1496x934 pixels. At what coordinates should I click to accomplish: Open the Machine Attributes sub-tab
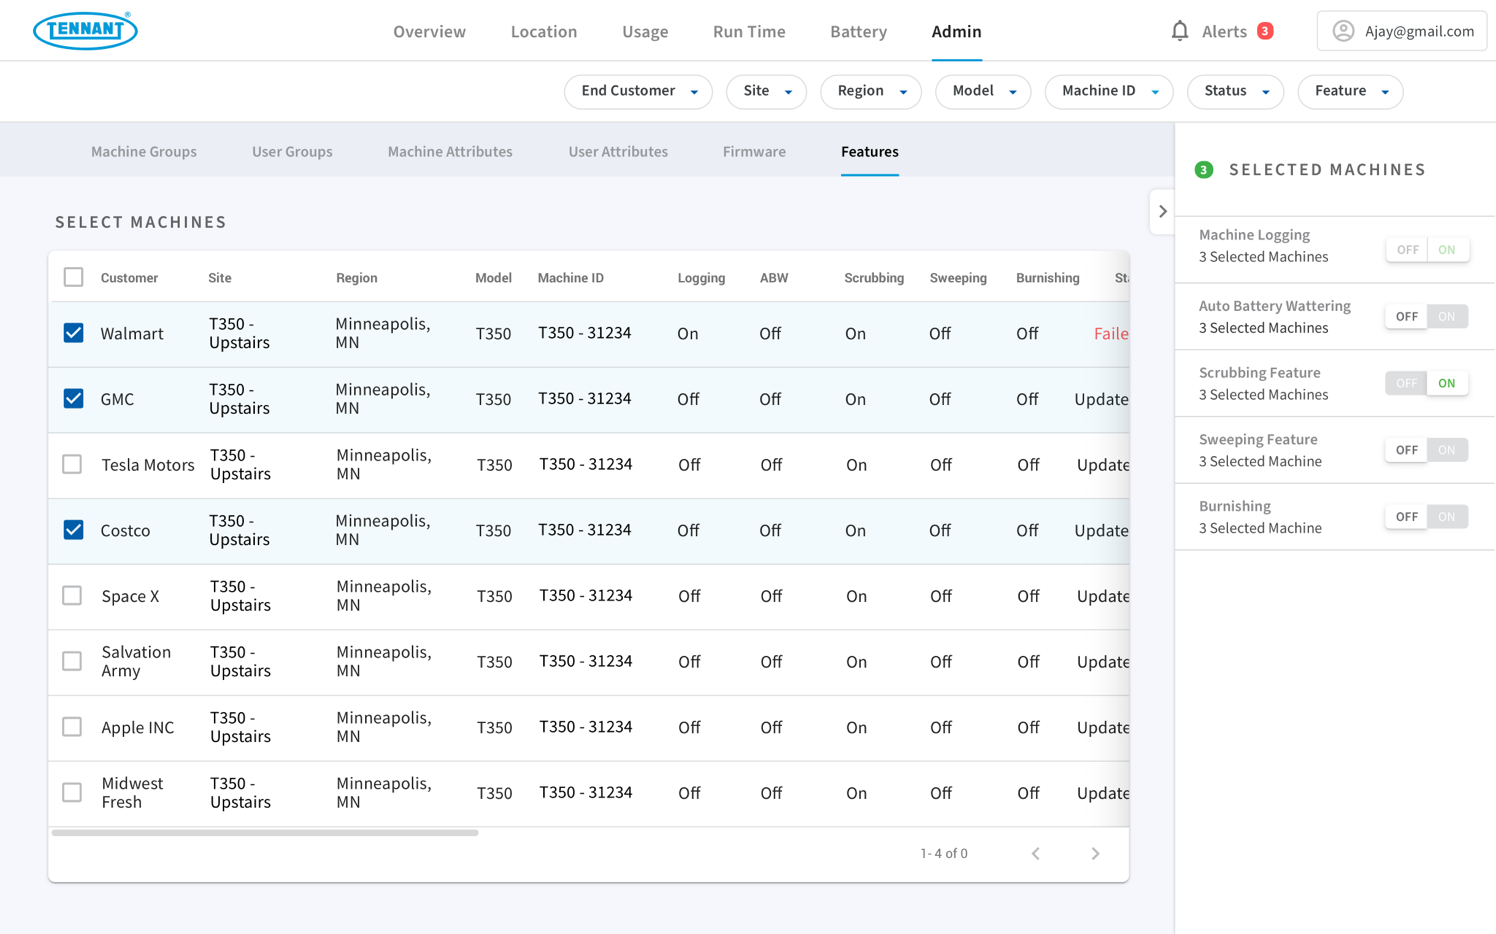coord(450,152)
